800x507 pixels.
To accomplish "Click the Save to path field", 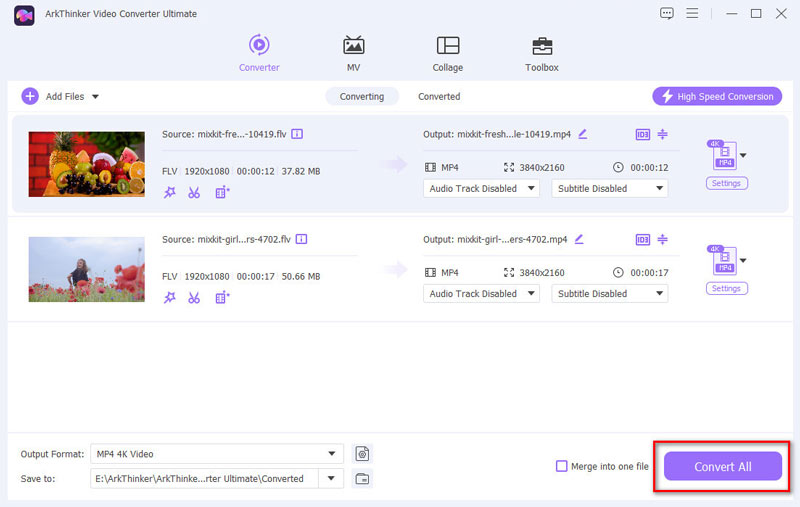I will pyautogui.click(x=204, y=478).
